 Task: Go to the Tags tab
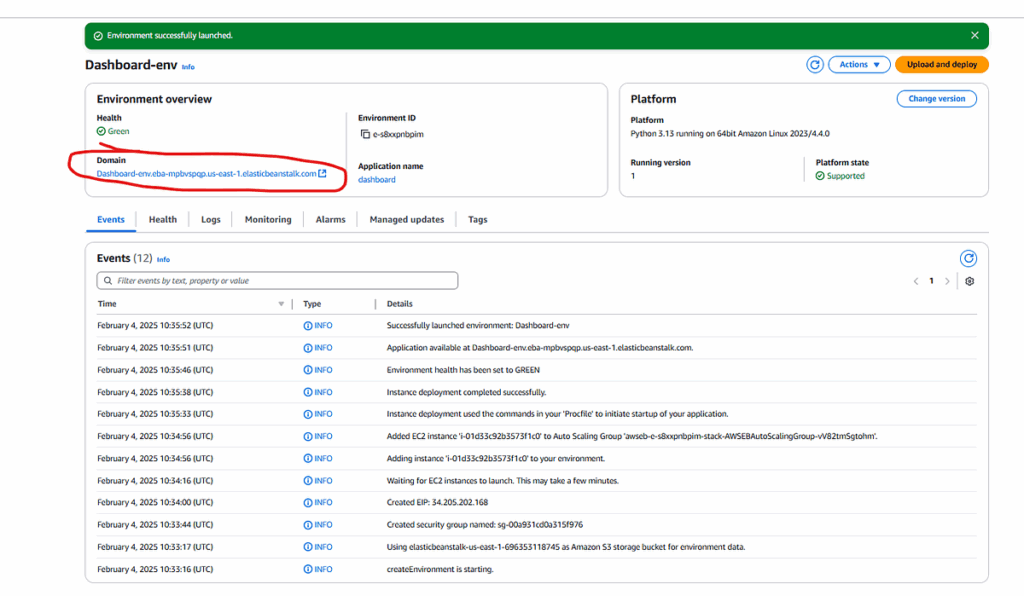point(478,219)
